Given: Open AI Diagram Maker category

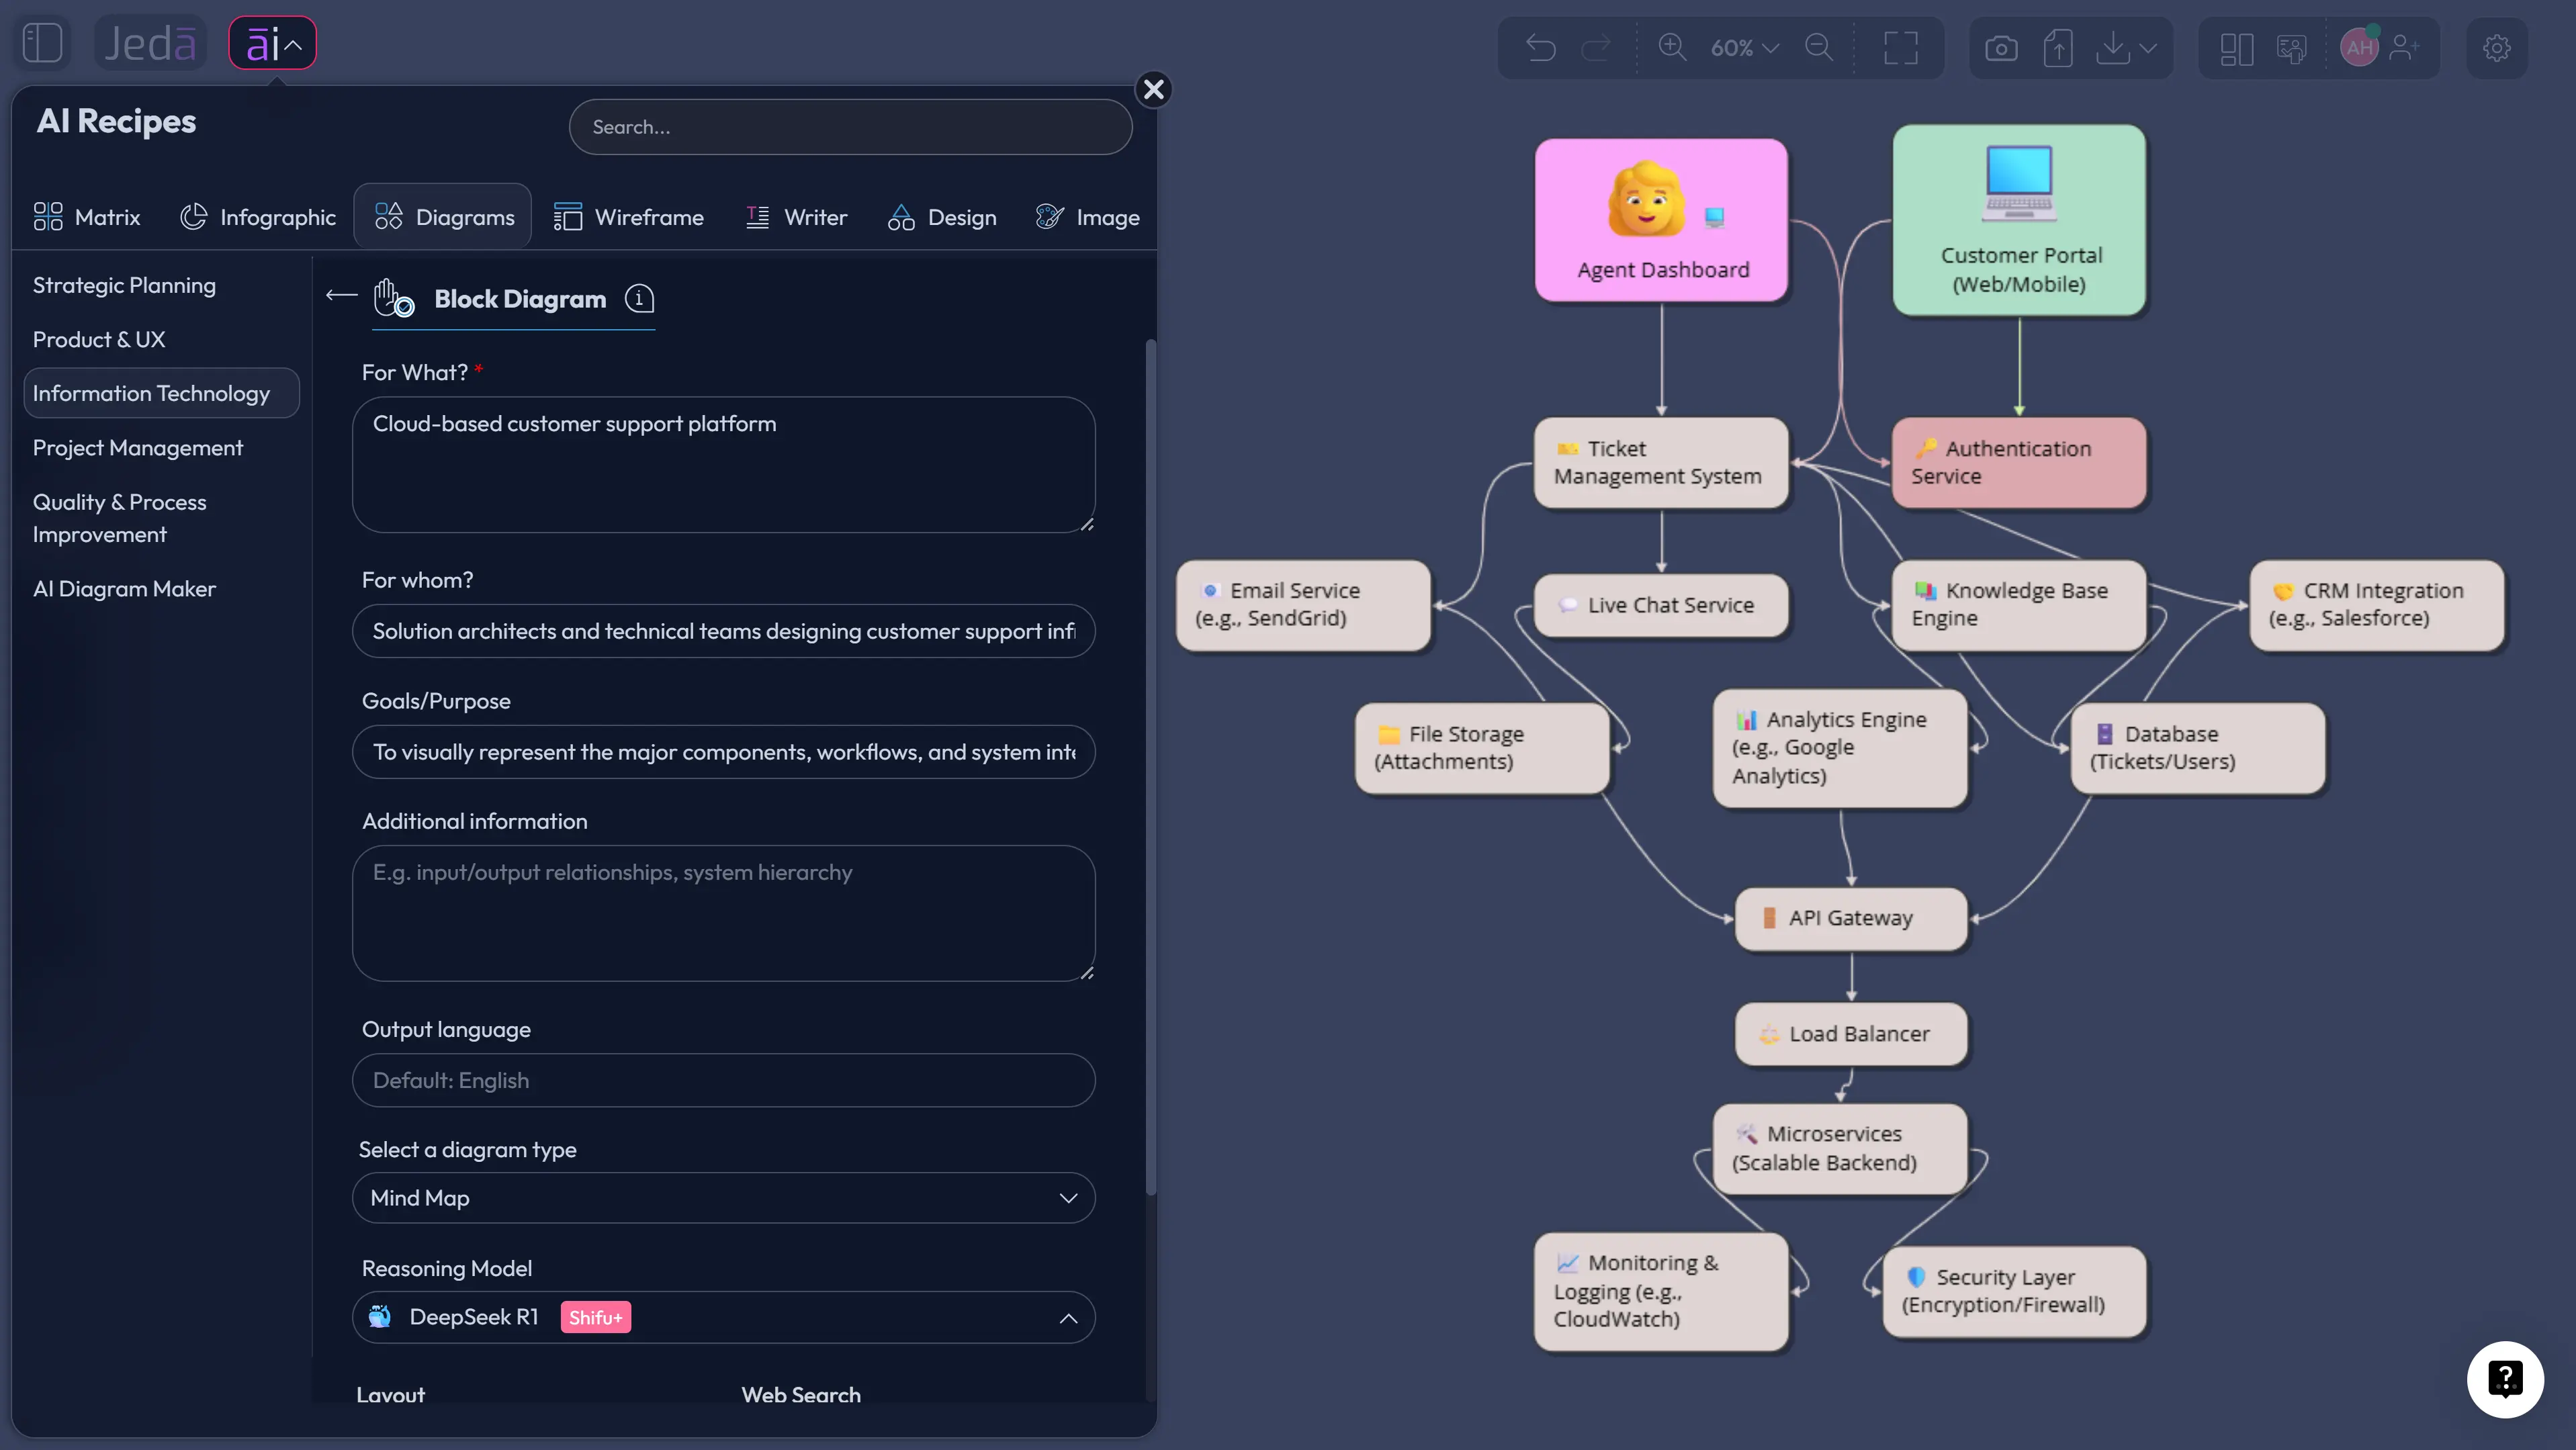Looking at the screenshot, I should pyautogui.click(x=124, y=589).
